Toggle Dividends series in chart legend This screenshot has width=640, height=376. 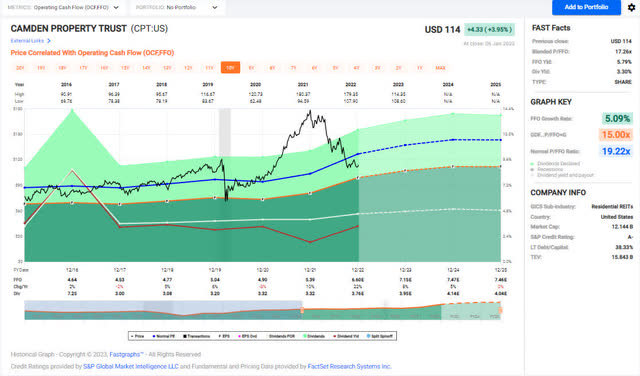314,336
